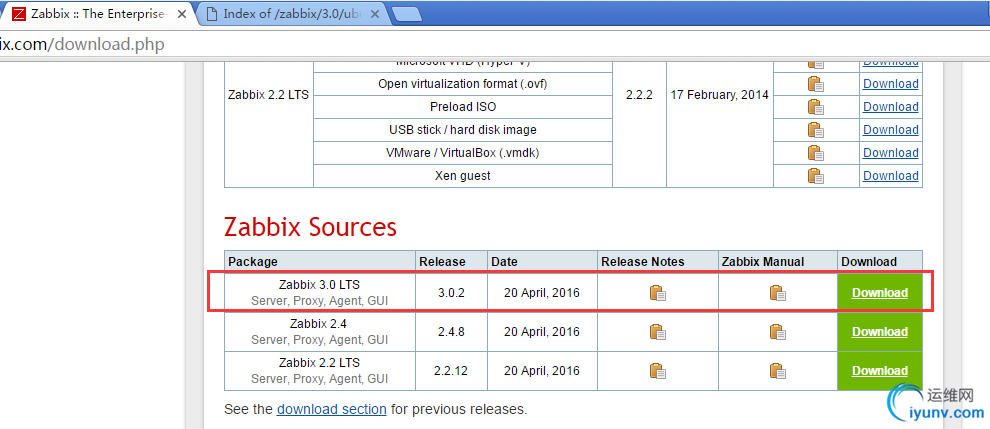The width and height of the screenshot is (990, 429).
Task: Open Release Notes icon for Zabbix 3.0 LTS
Action: coord(658,293)
